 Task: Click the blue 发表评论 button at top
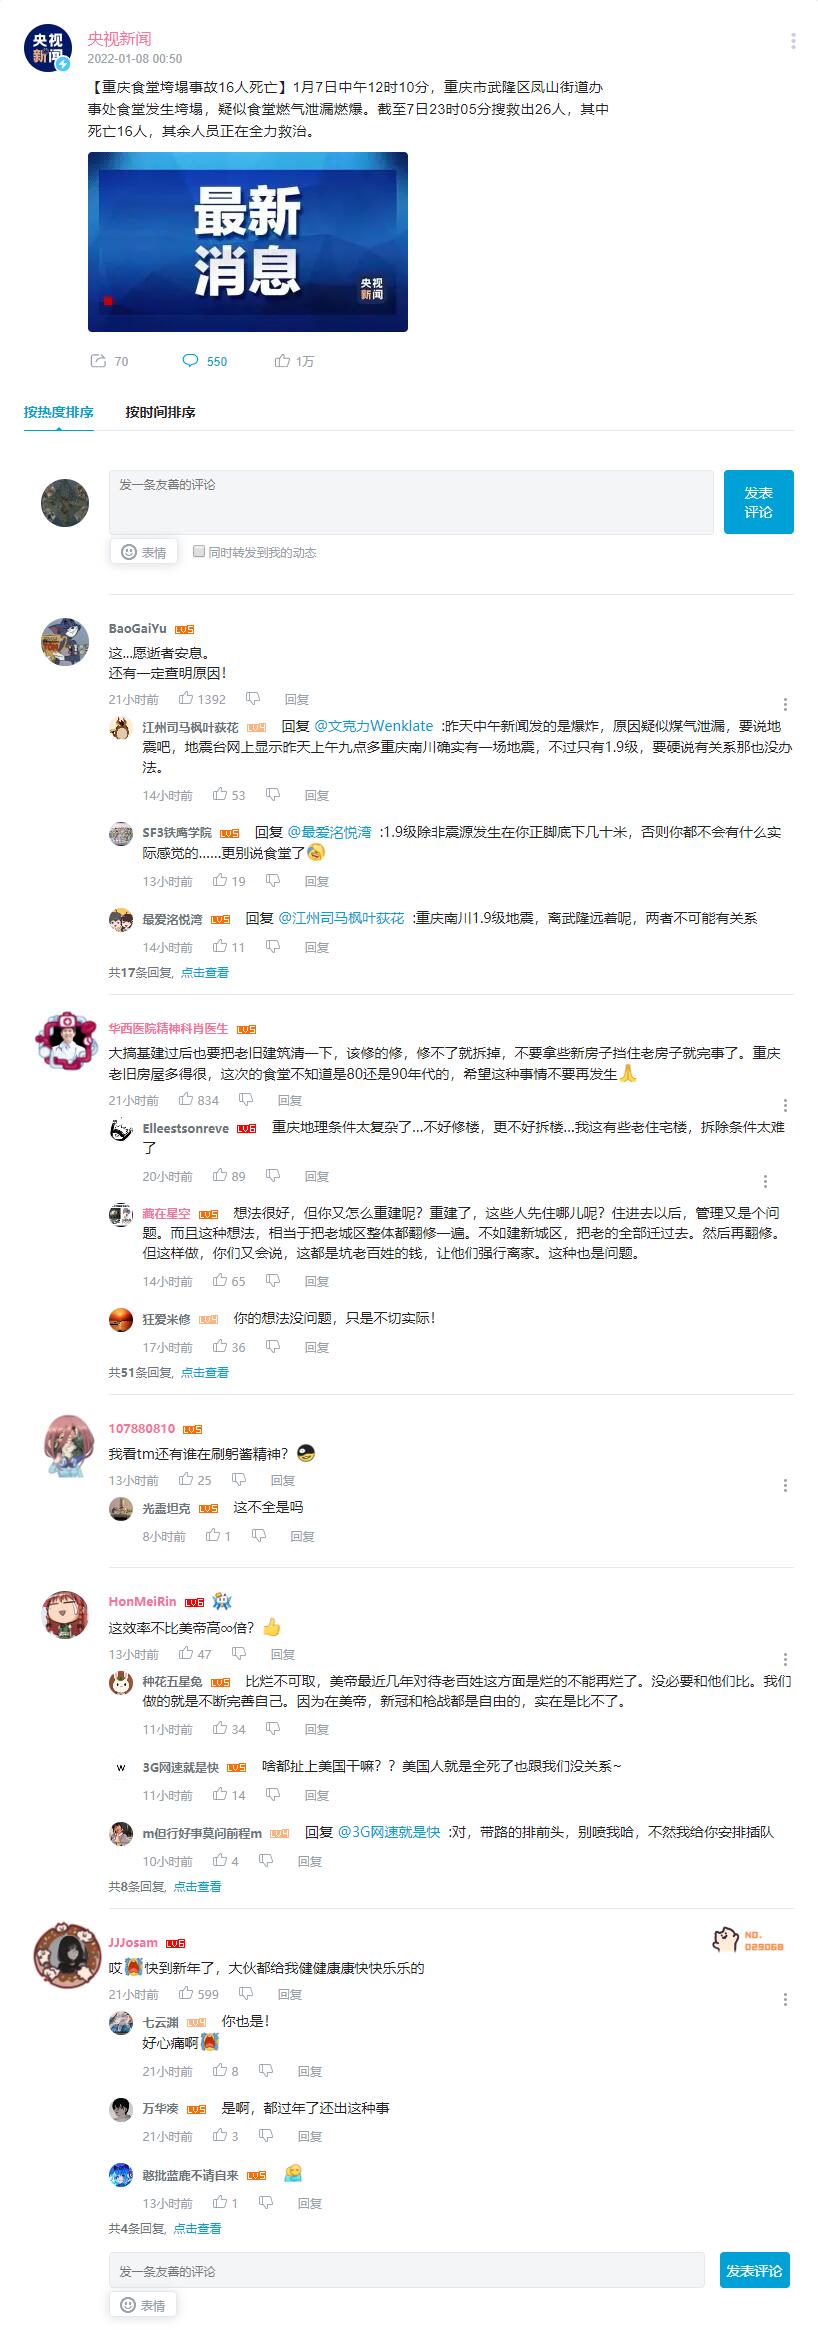point(758,502)
